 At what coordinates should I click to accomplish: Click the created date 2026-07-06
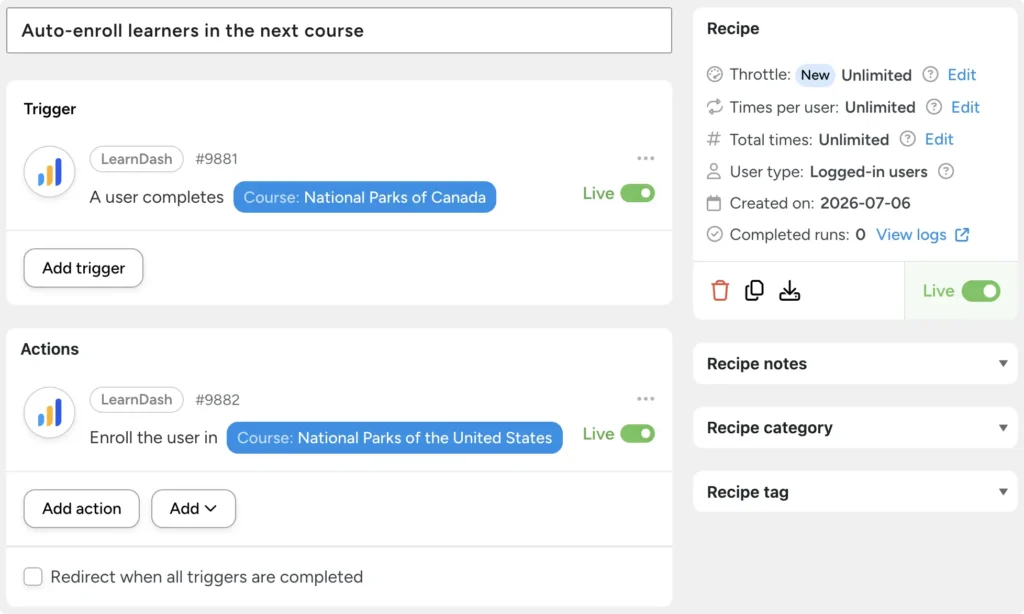(x=865, y=203)
